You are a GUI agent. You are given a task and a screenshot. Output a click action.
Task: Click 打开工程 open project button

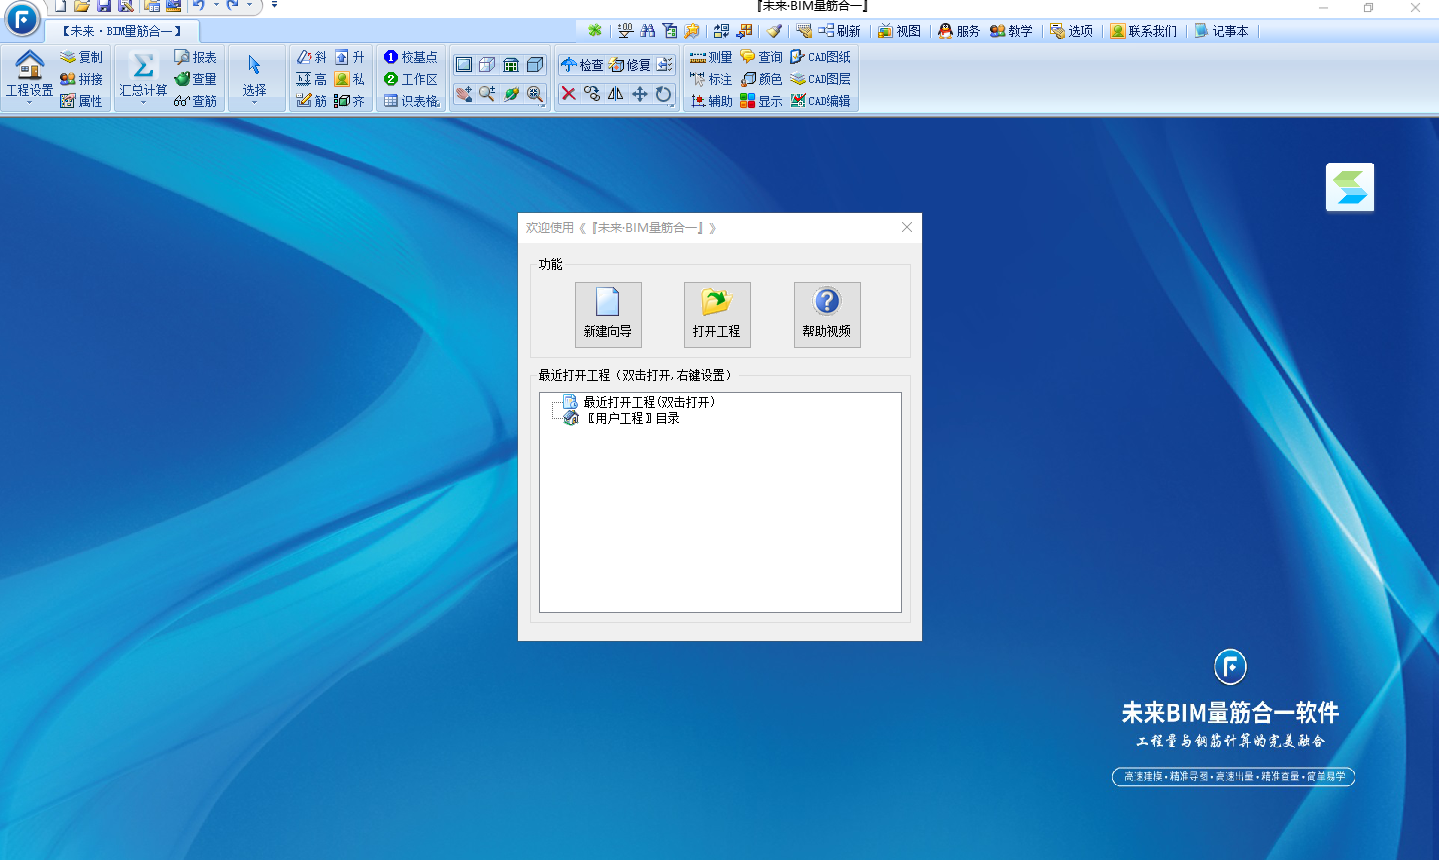(717, 315)
